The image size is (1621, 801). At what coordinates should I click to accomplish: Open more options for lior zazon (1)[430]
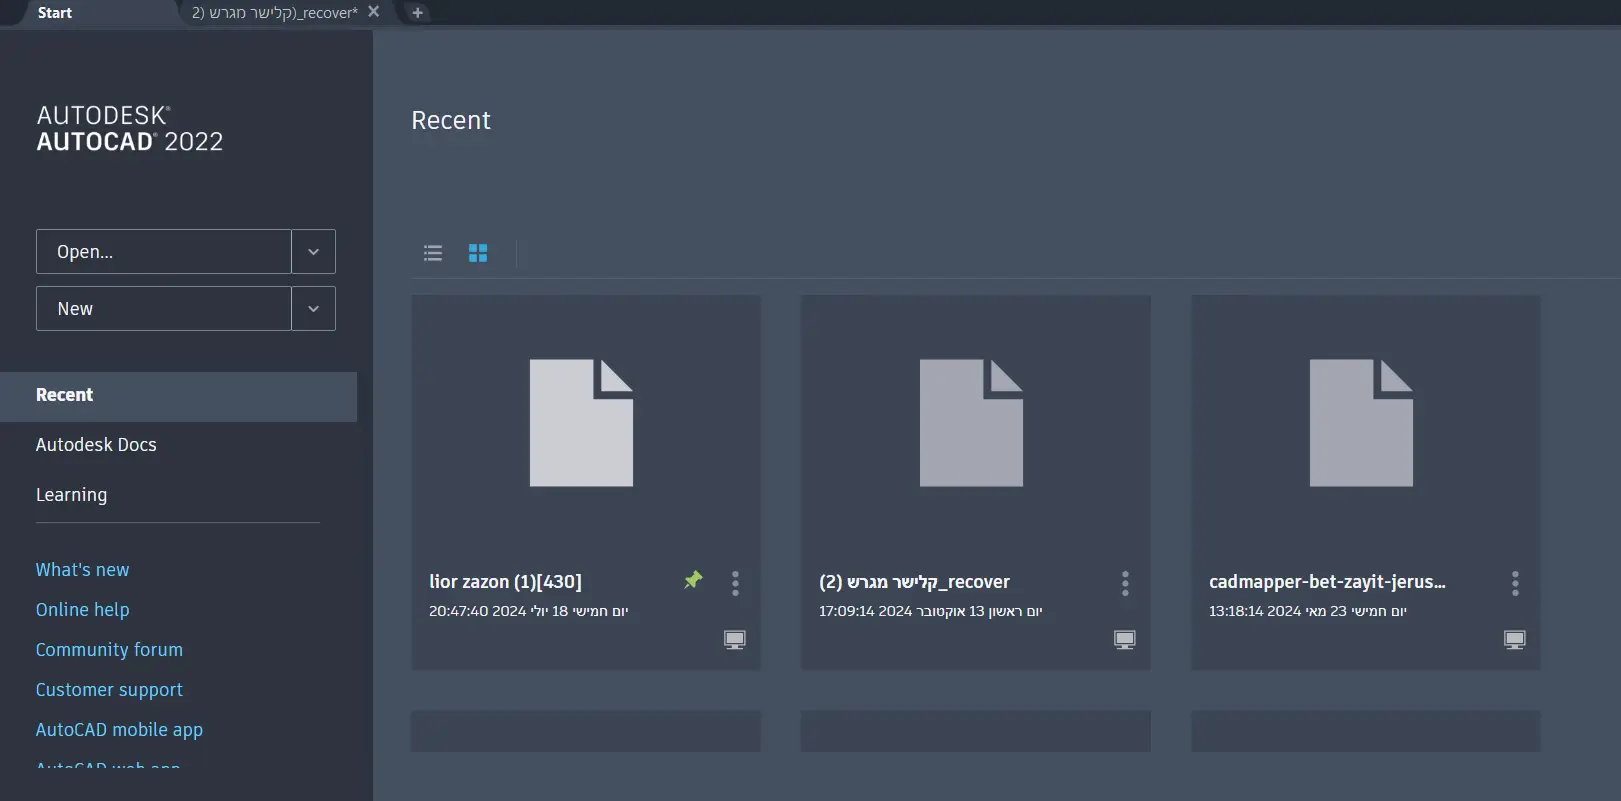coord(735,583)
